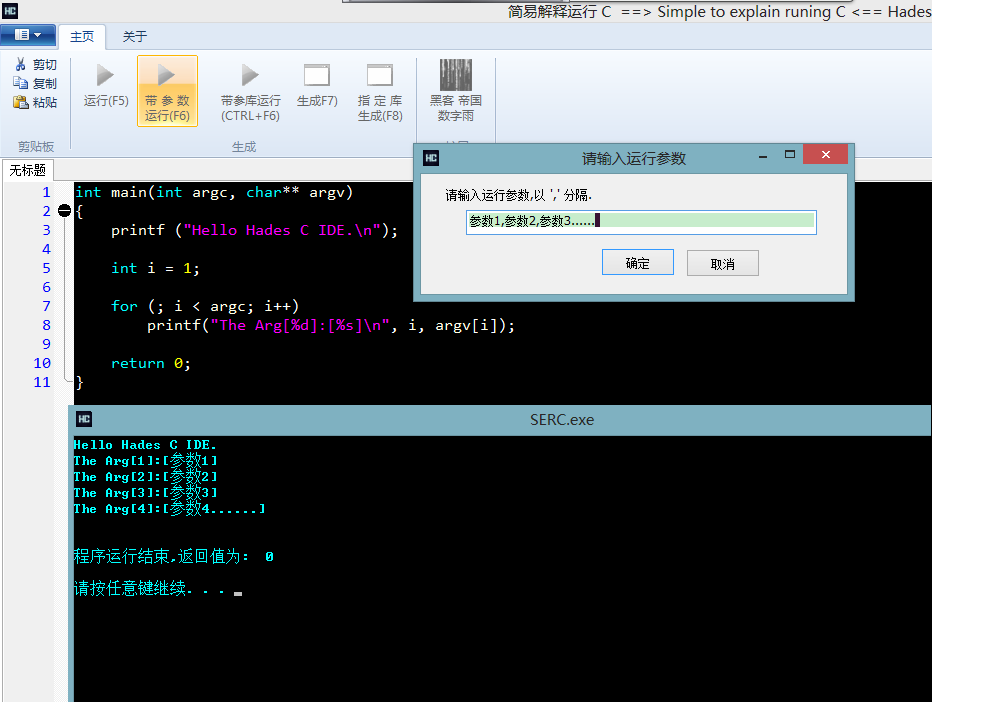This screenshot has height=702, width=997.
Task: Click the SERC.exe console title bar
Action: pos(500,420)
